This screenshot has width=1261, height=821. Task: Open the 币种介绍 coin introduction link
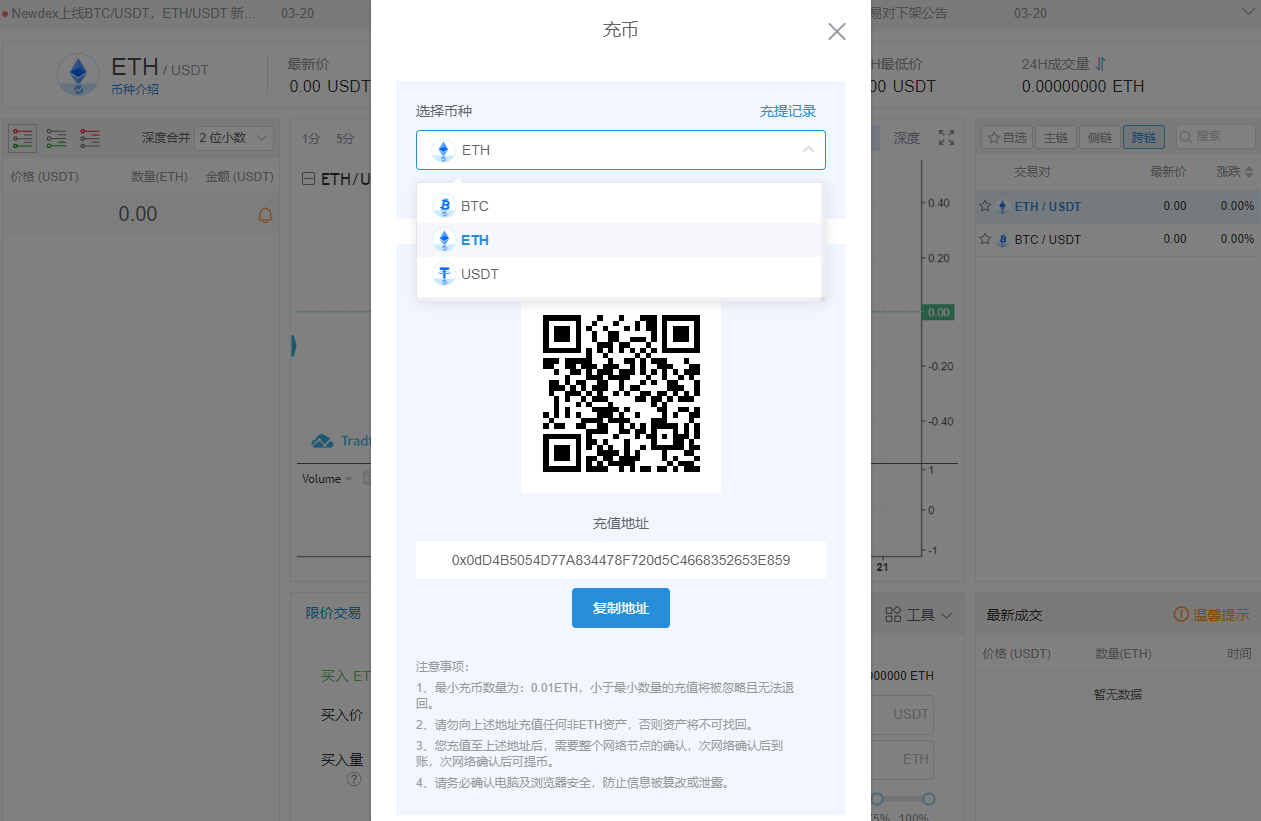coord(135,89)
